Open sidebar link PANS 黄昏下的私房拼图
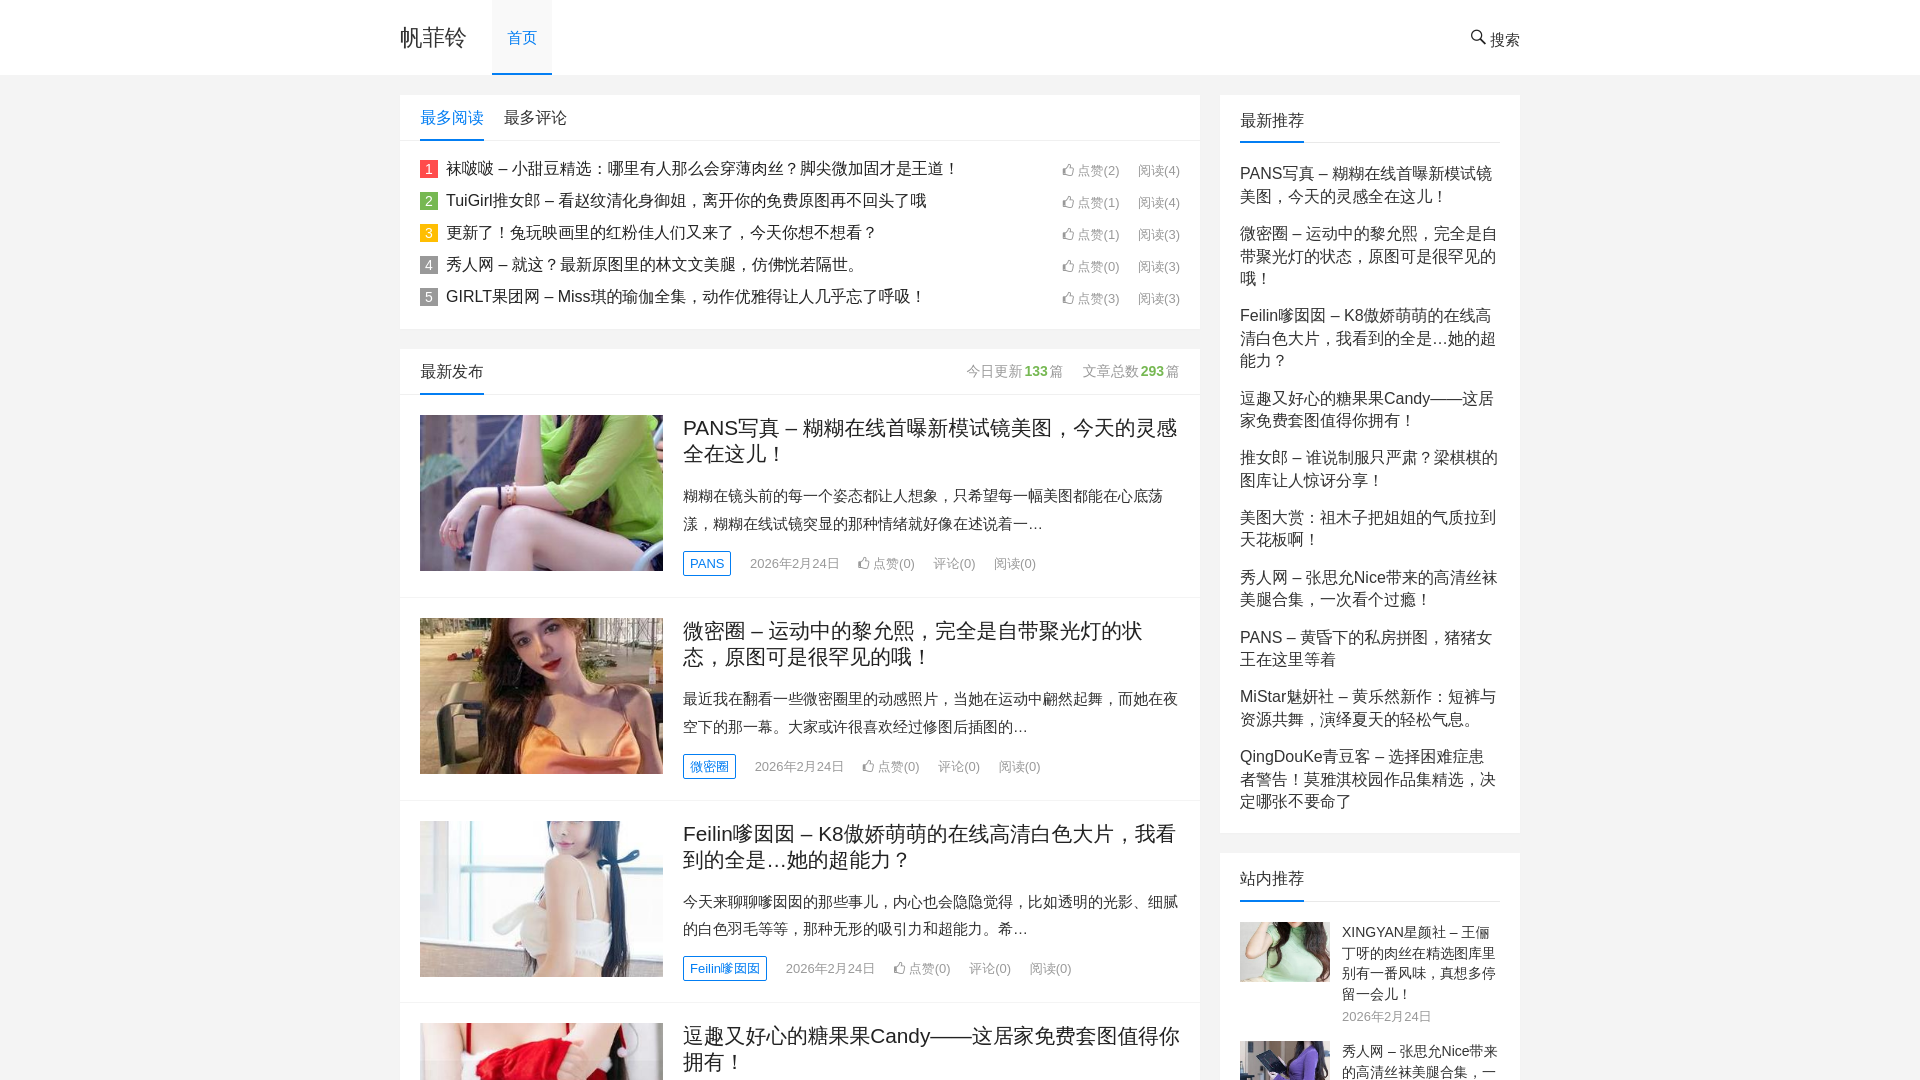The image size is (1920, 1080). 1366,649
